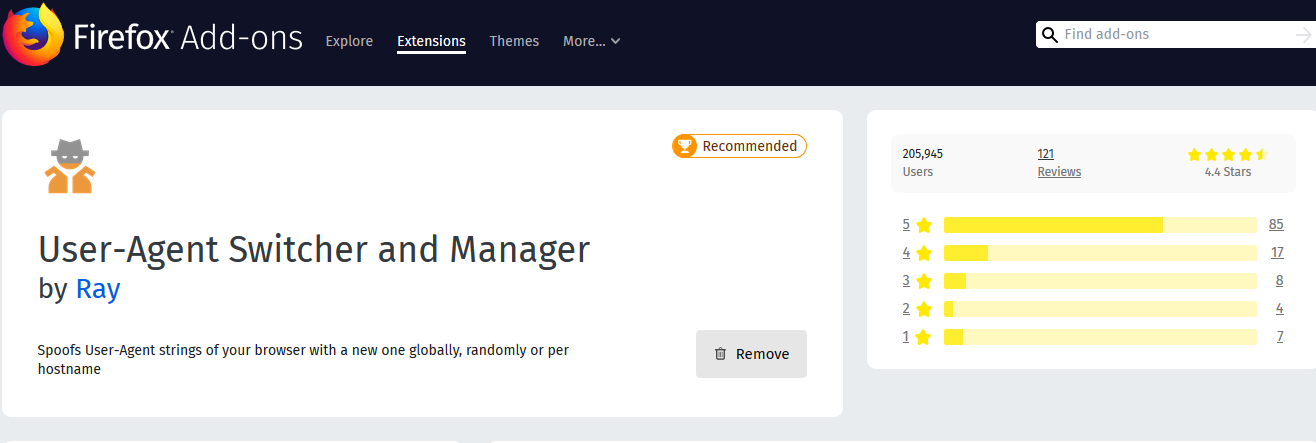
Task: Click the 4-star rating bar
Action: (1100, 253)
